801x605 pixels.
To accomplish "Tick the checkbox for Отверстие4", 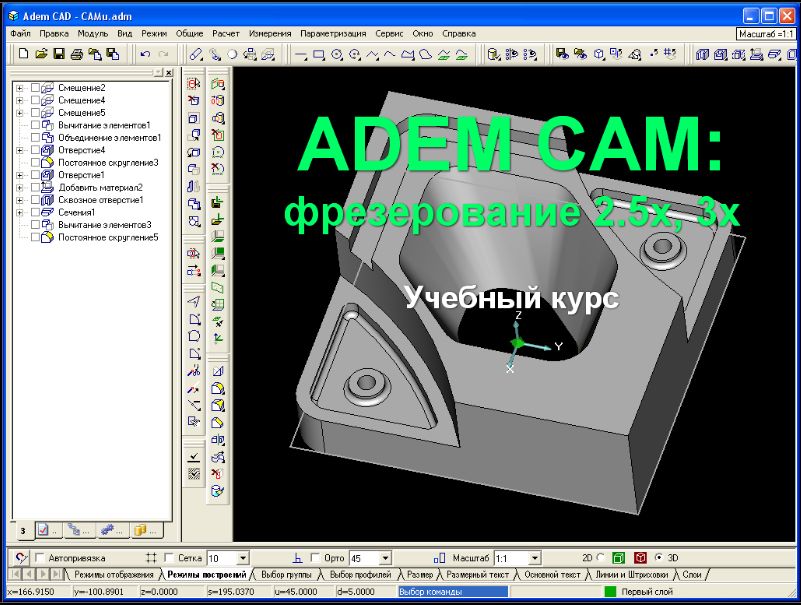I will 35,150.
